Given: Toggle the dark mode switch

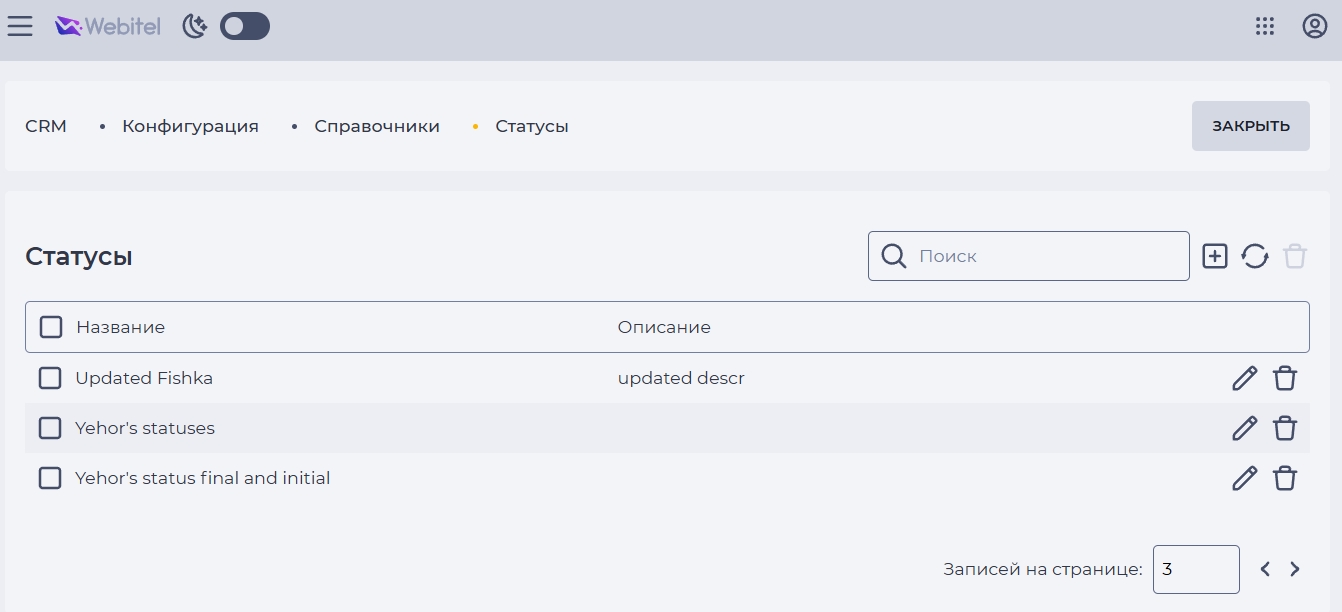Looking at the screenshot, I should (x=245, y=26).
